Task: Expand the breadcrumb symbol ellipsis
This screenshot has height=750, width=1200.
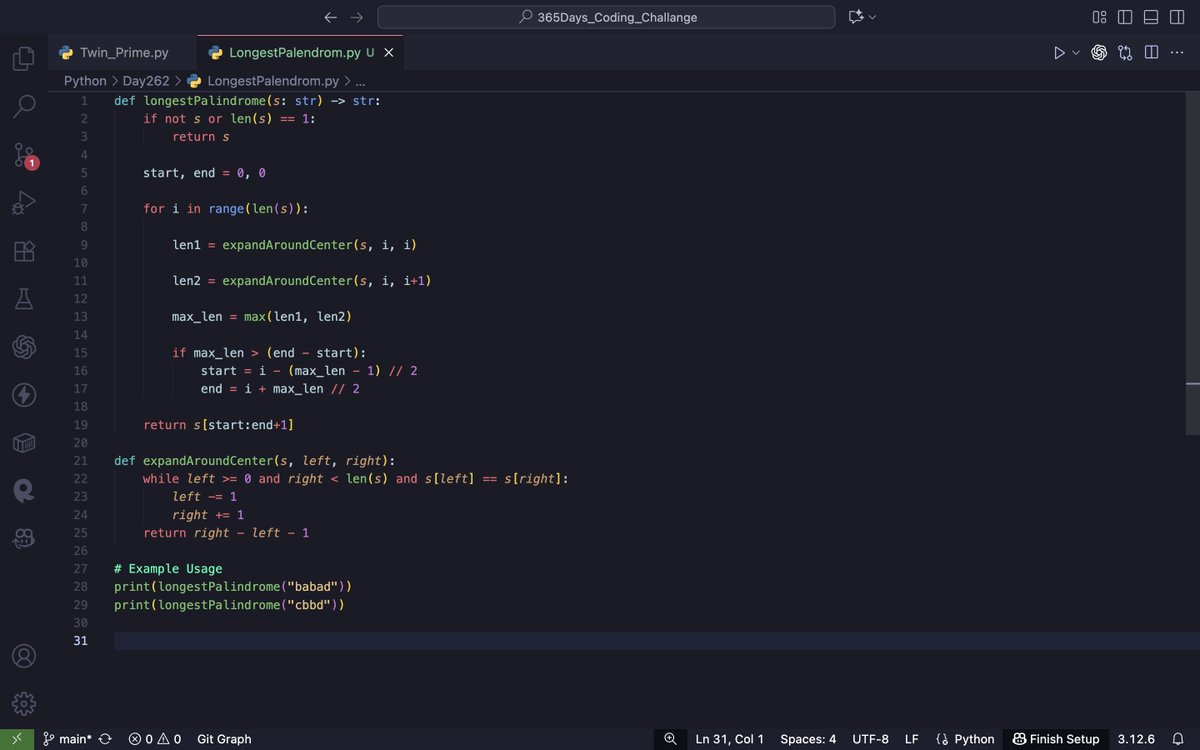Action: [x=360, y=81]
